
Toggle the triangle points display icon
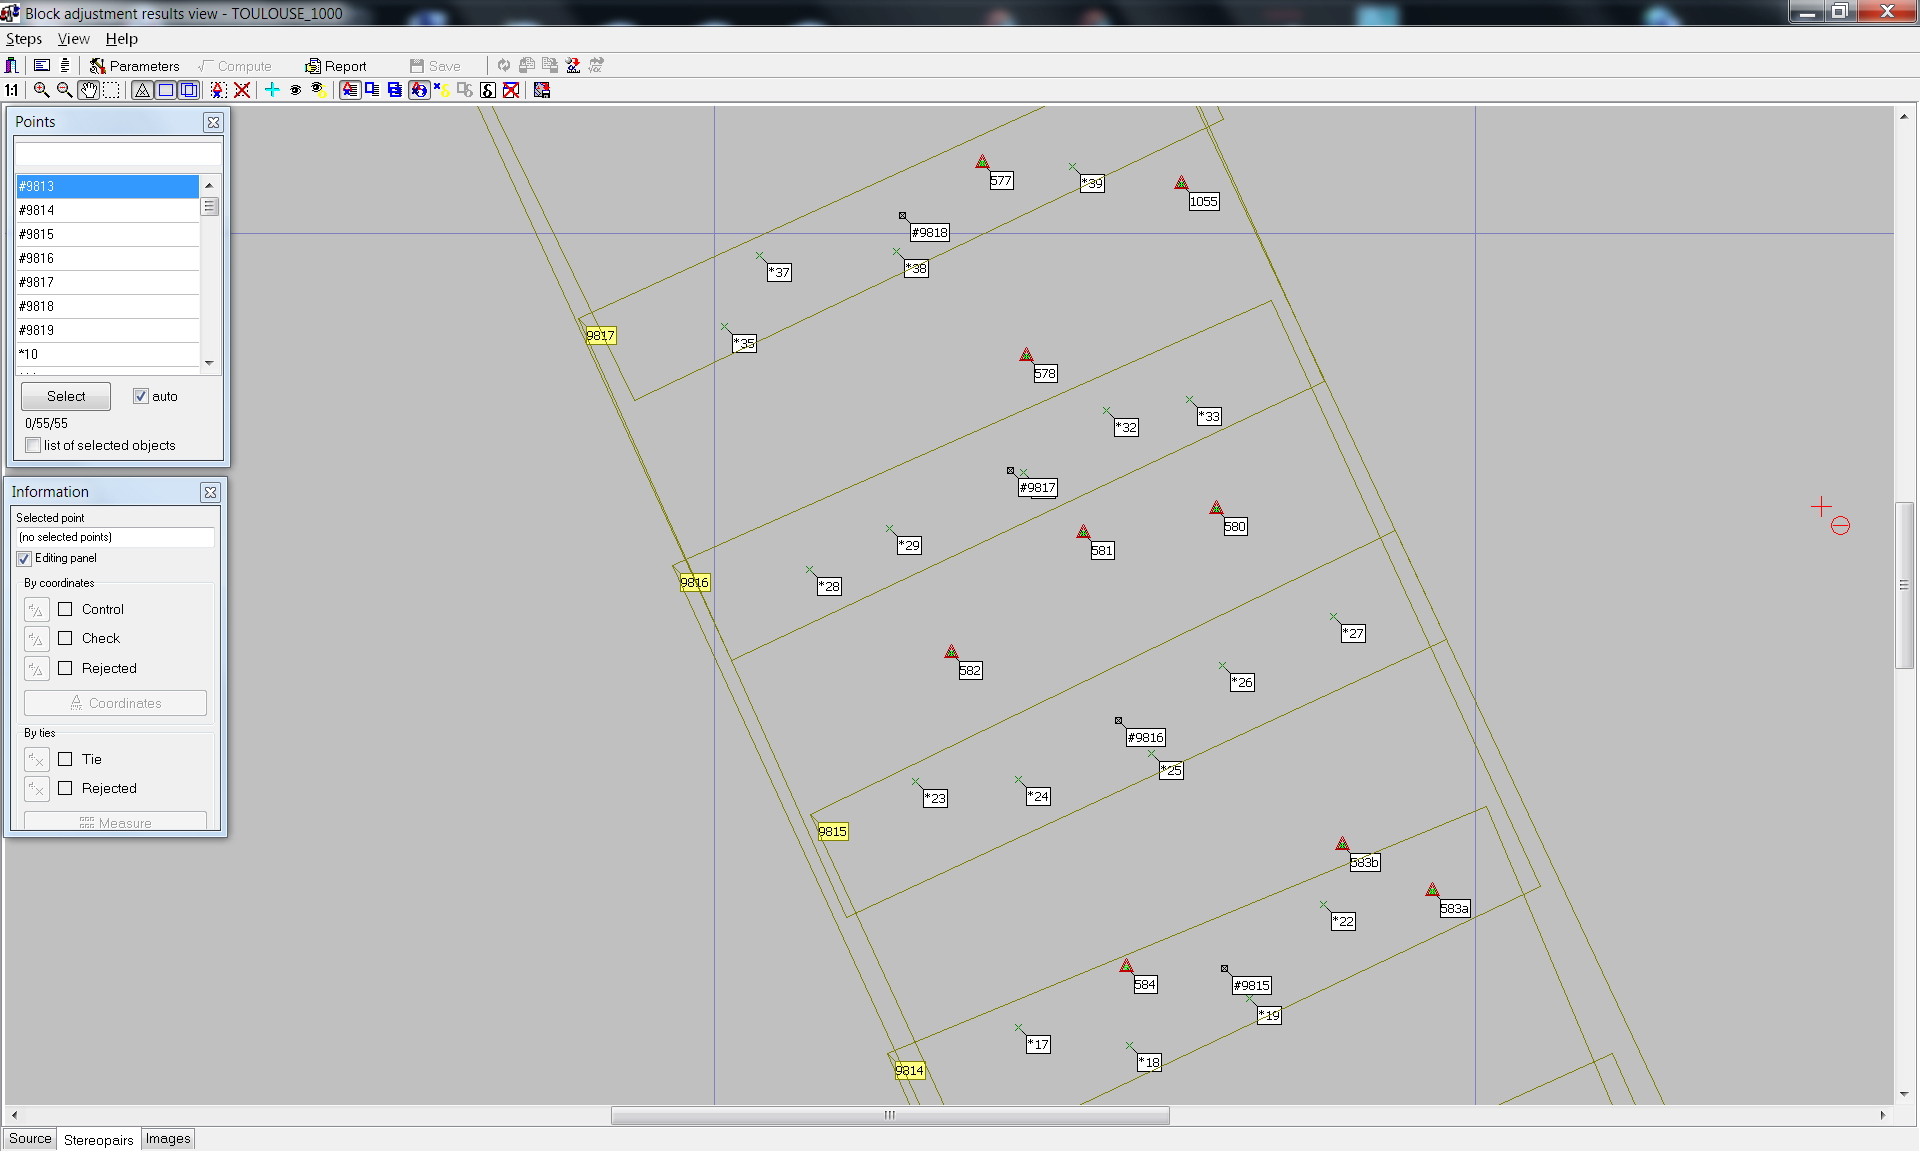pos(142,90)
